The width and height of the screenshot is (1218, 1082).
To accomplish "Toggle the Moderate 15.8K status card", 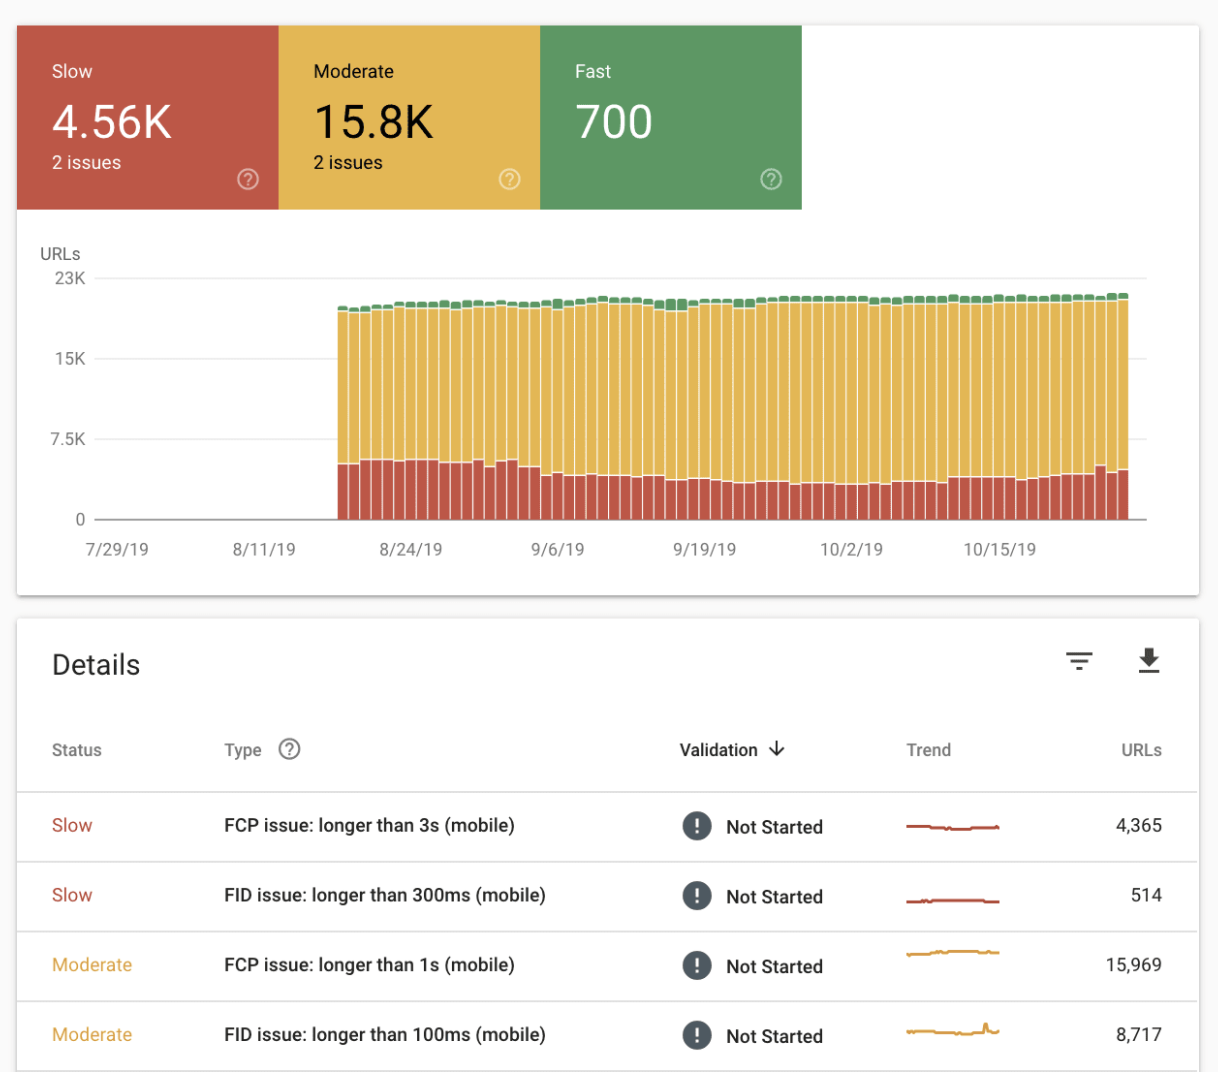I will click(x=410, y=118).
